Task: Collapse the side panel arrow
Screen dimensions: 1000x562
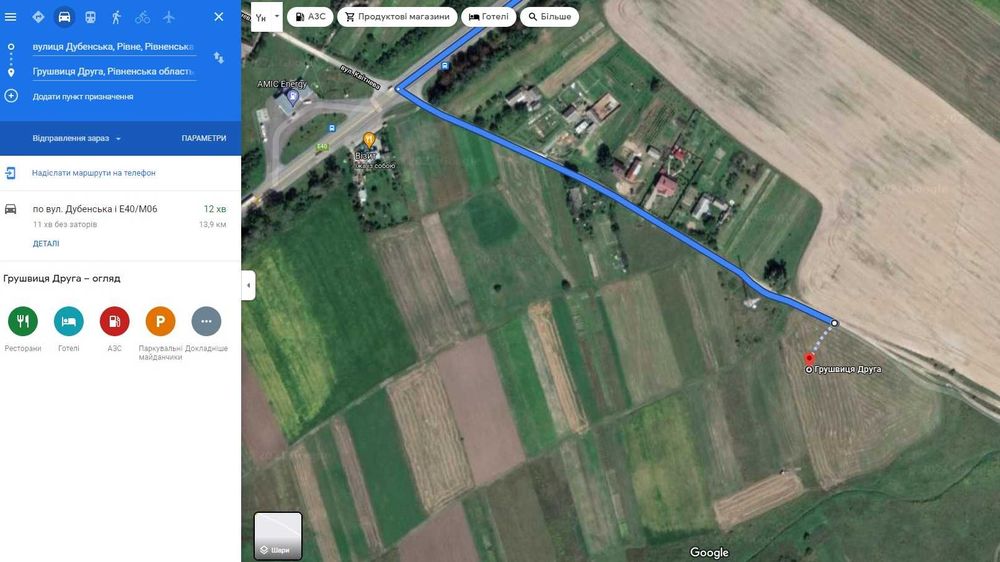Action: click(249, 285)
